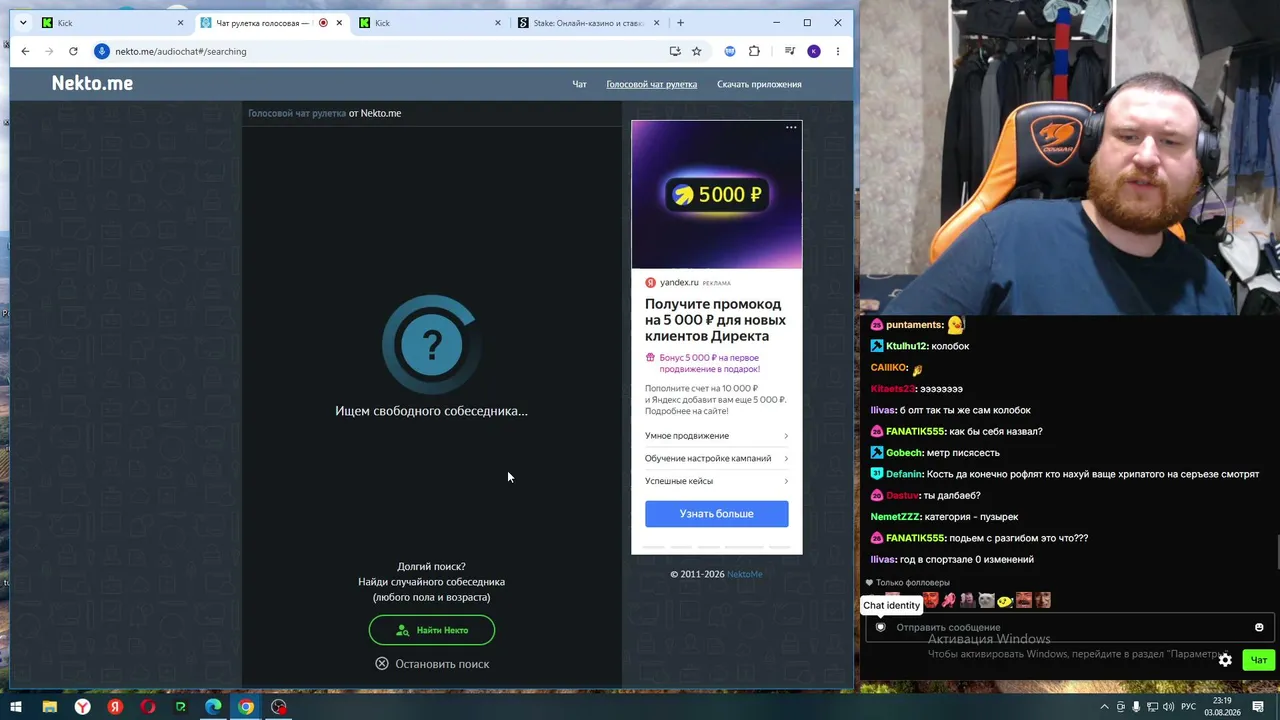1280x720 pixels.
Task: Open the blue extension icon in toolbar
Action: tap(730, 51)
